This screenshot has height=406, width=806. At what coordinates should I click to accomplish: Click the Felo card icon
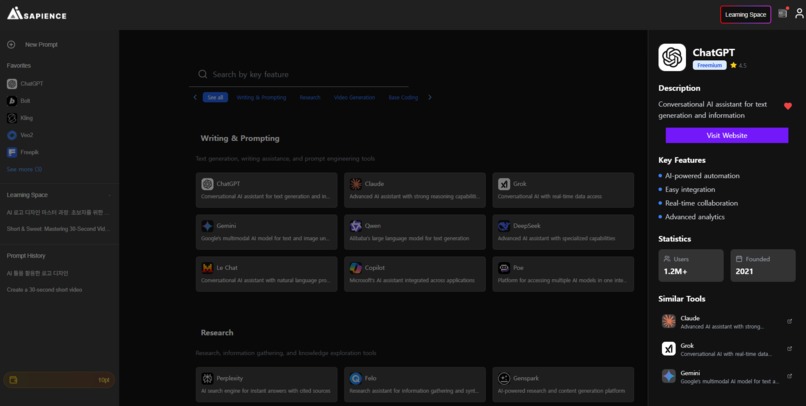pos(356,379)
